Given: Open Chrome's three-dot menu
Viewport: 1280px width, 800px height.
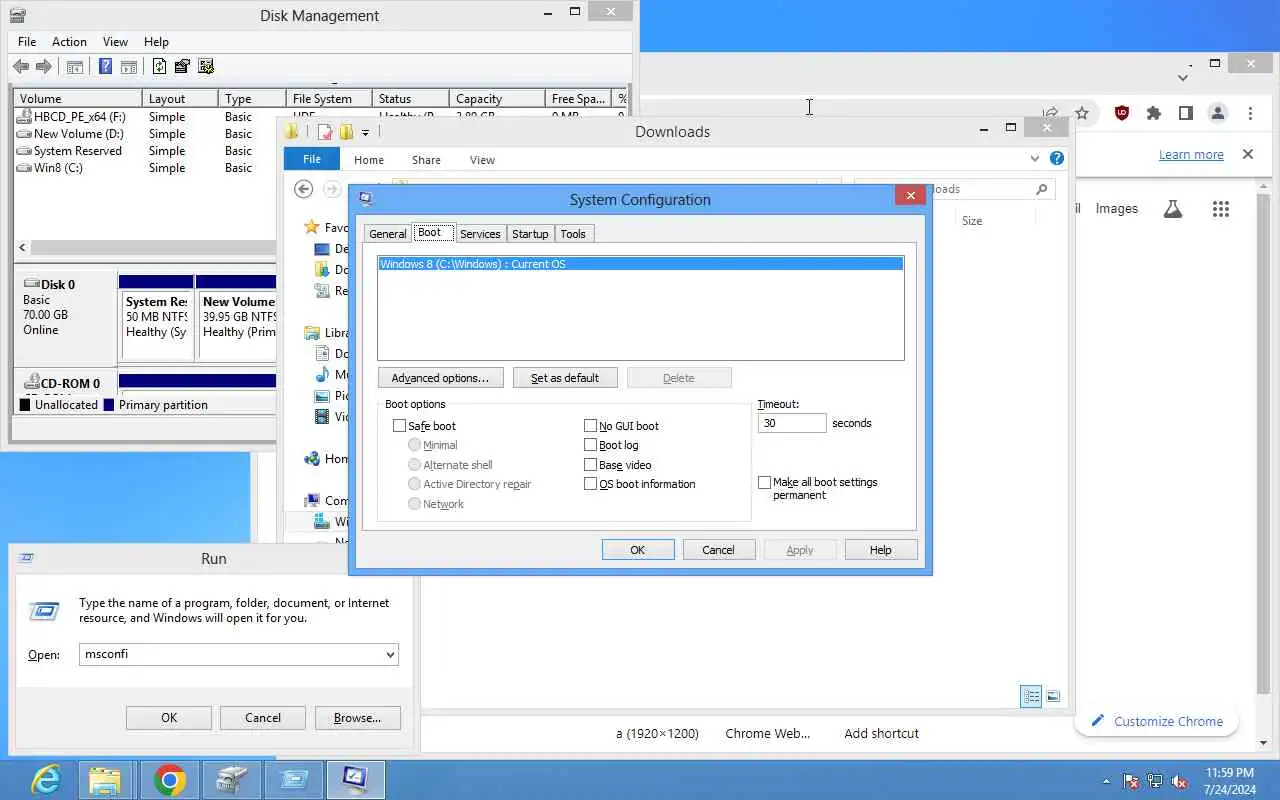Looking at the screenshot, I should (1250, 113).
